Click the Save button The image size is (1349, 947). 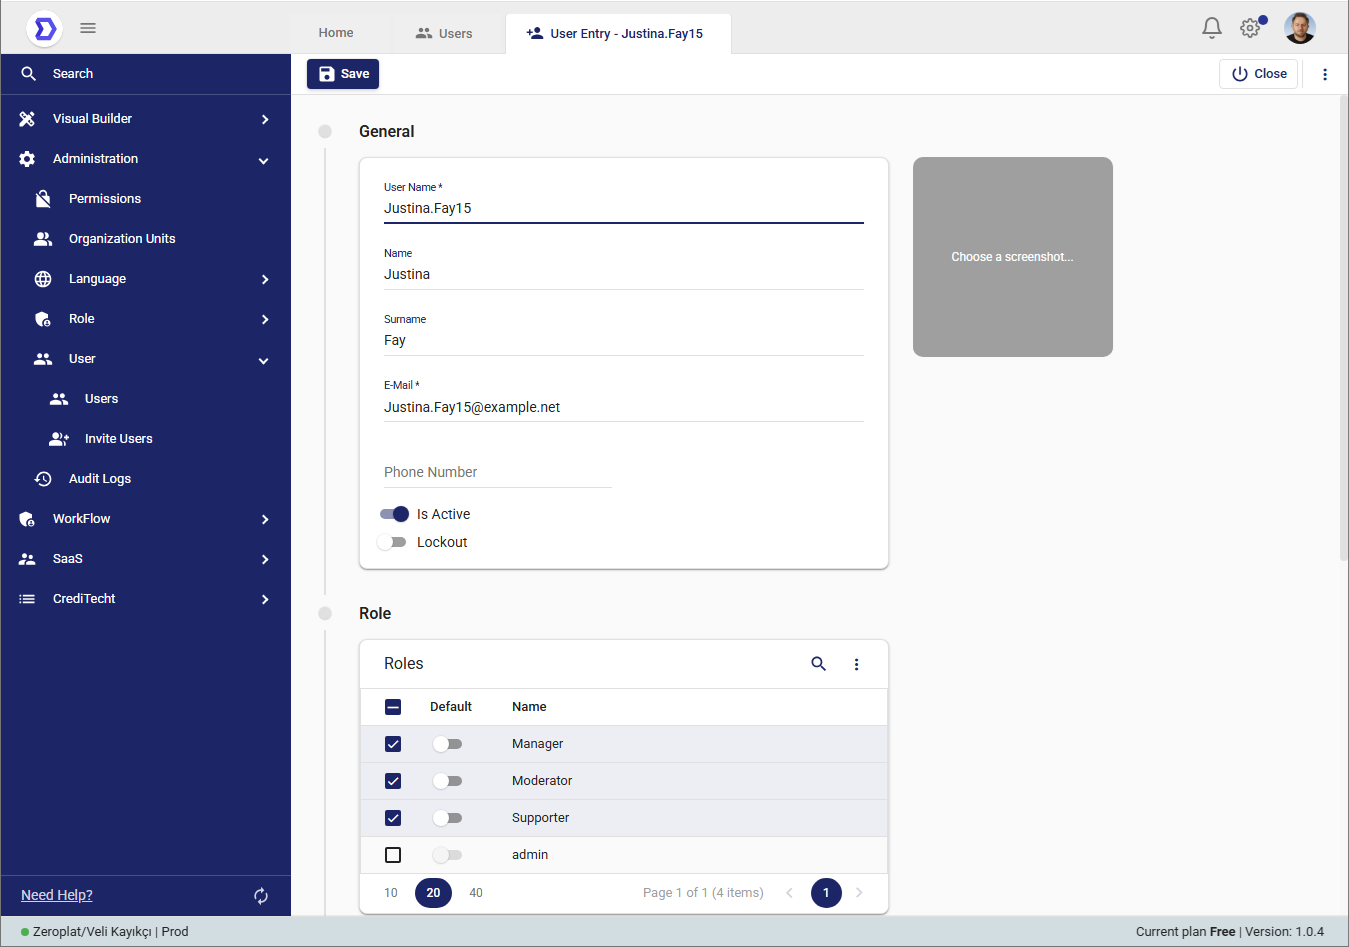pyautogui.click(x=343, y=74)
